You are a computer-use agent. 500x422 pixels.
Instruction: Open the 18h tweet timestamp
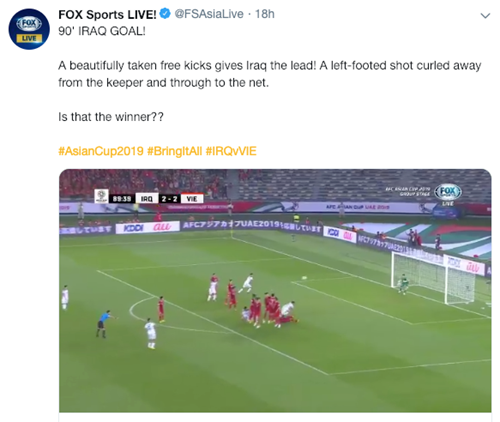pyautogui.click(x=265, y=14)
